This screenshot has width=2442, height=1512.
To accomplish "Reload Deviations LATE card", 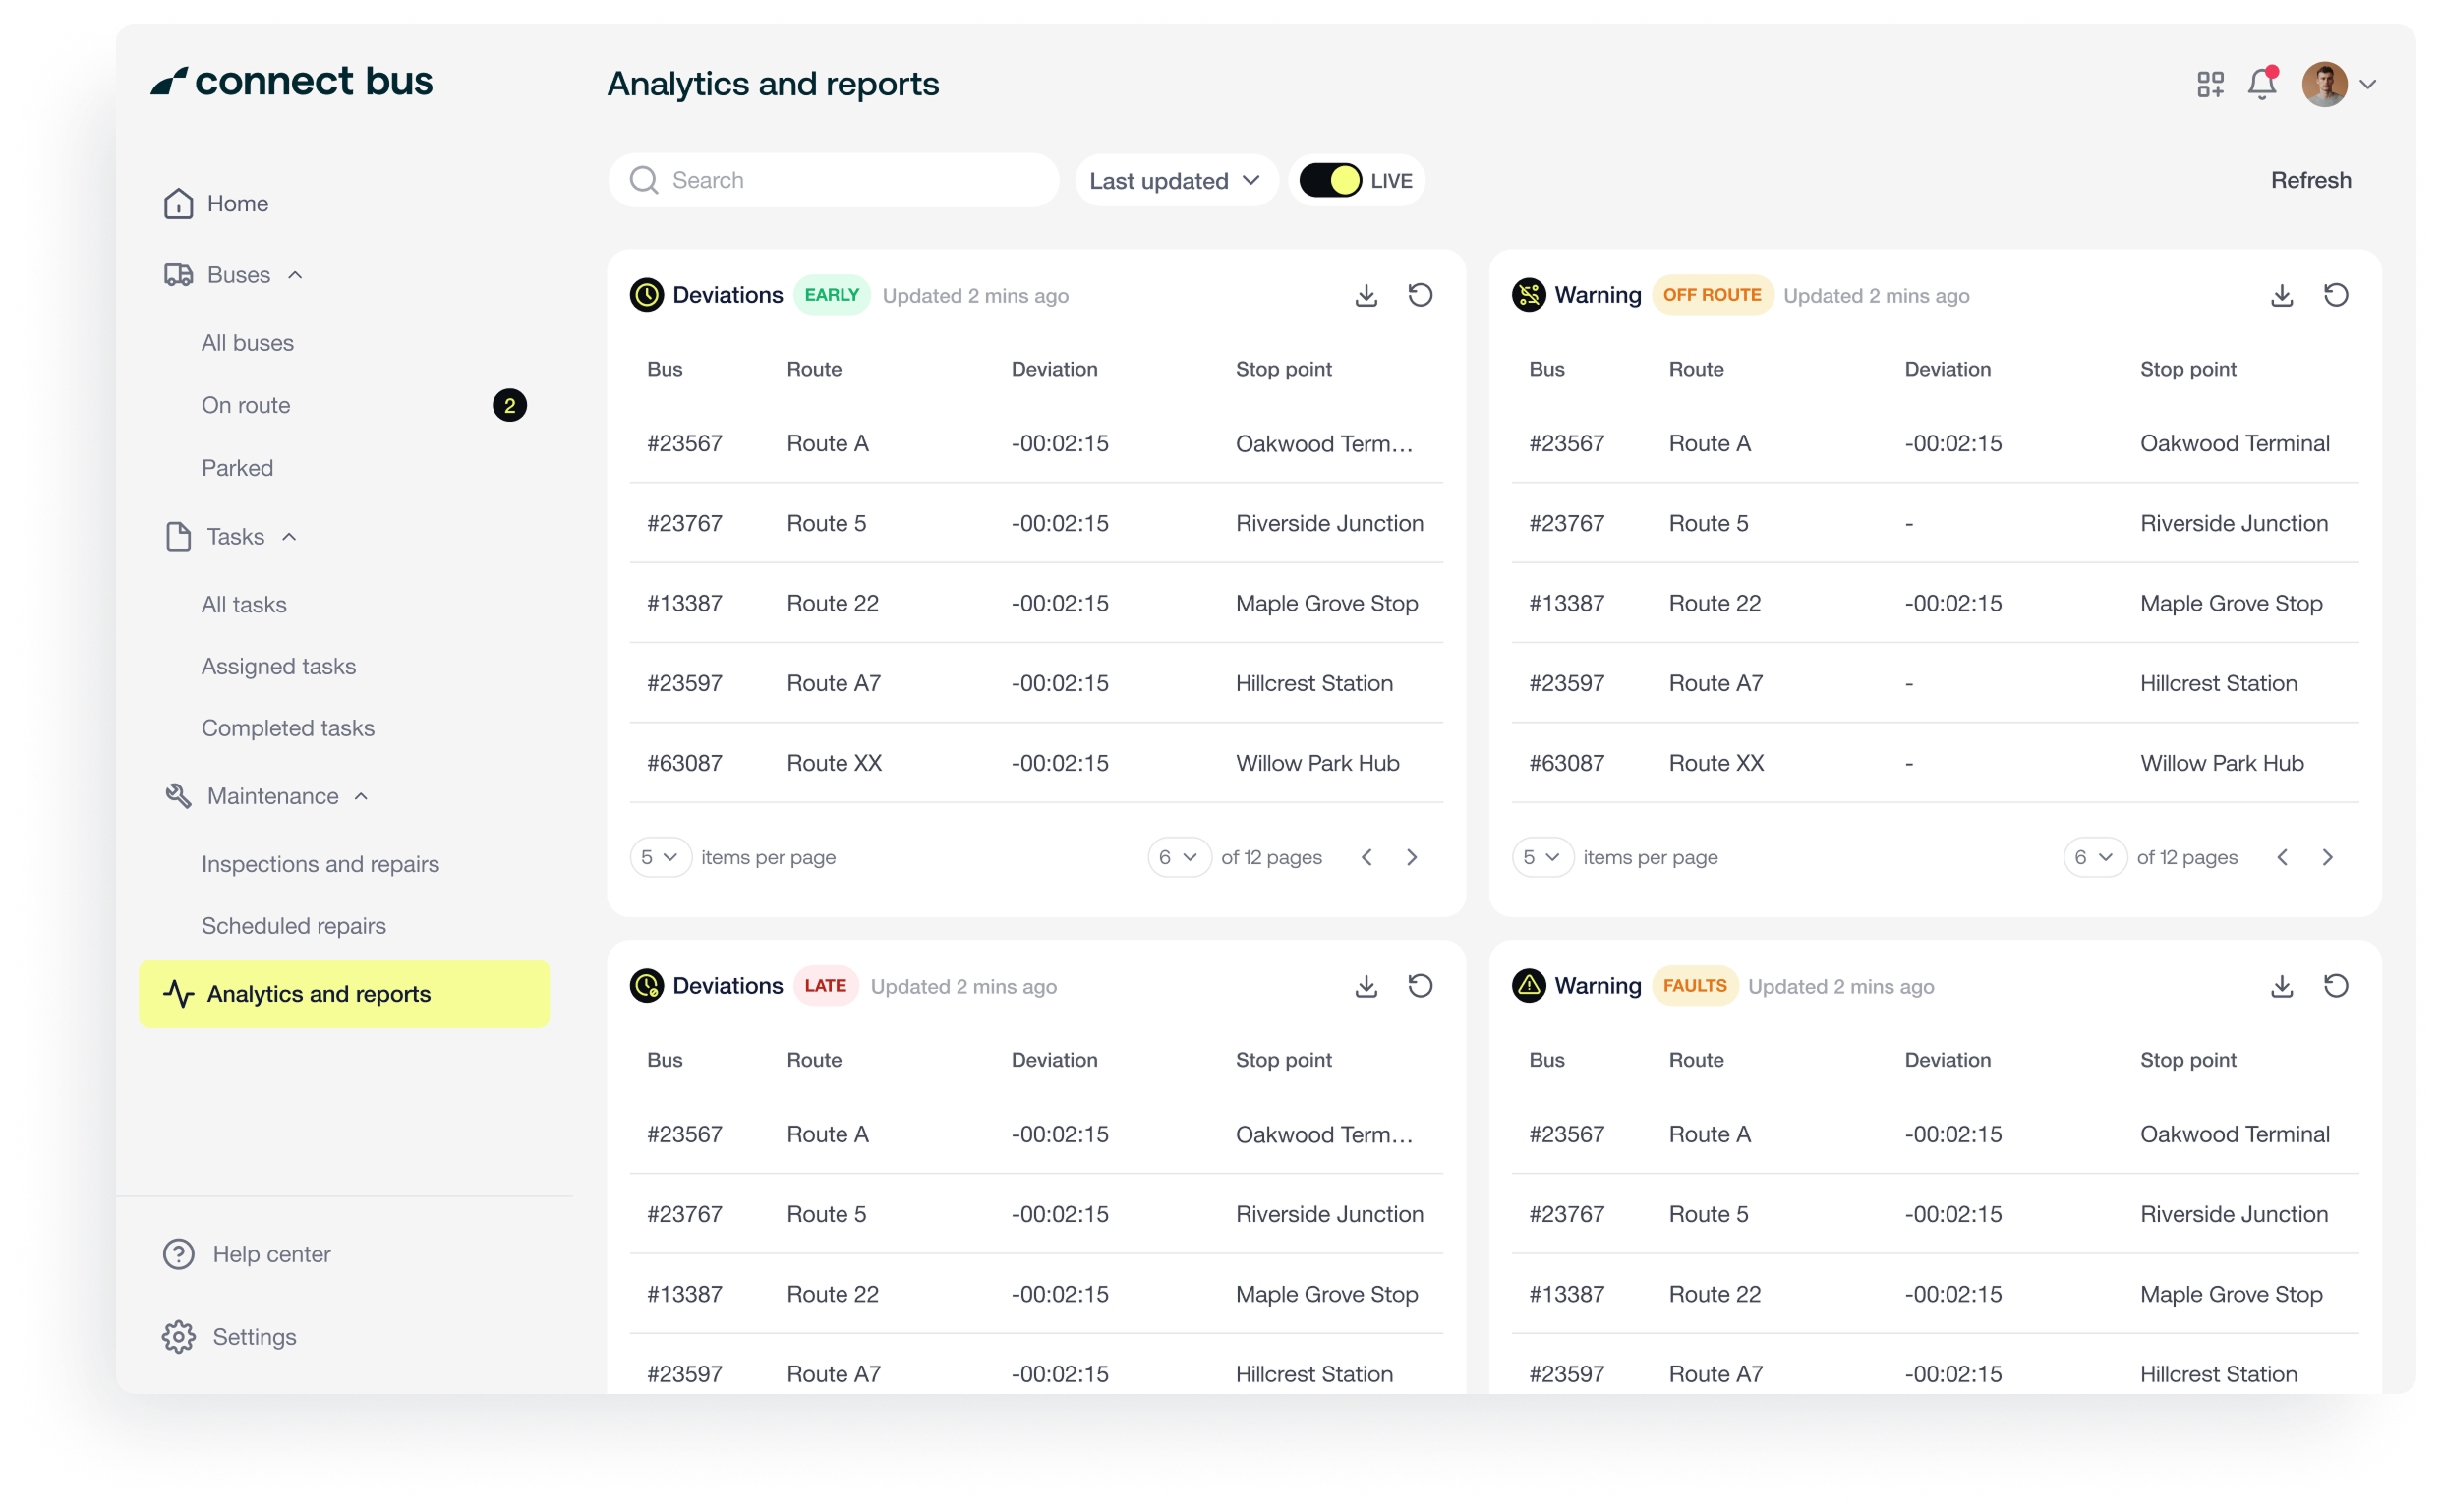I will (1419, 986).
